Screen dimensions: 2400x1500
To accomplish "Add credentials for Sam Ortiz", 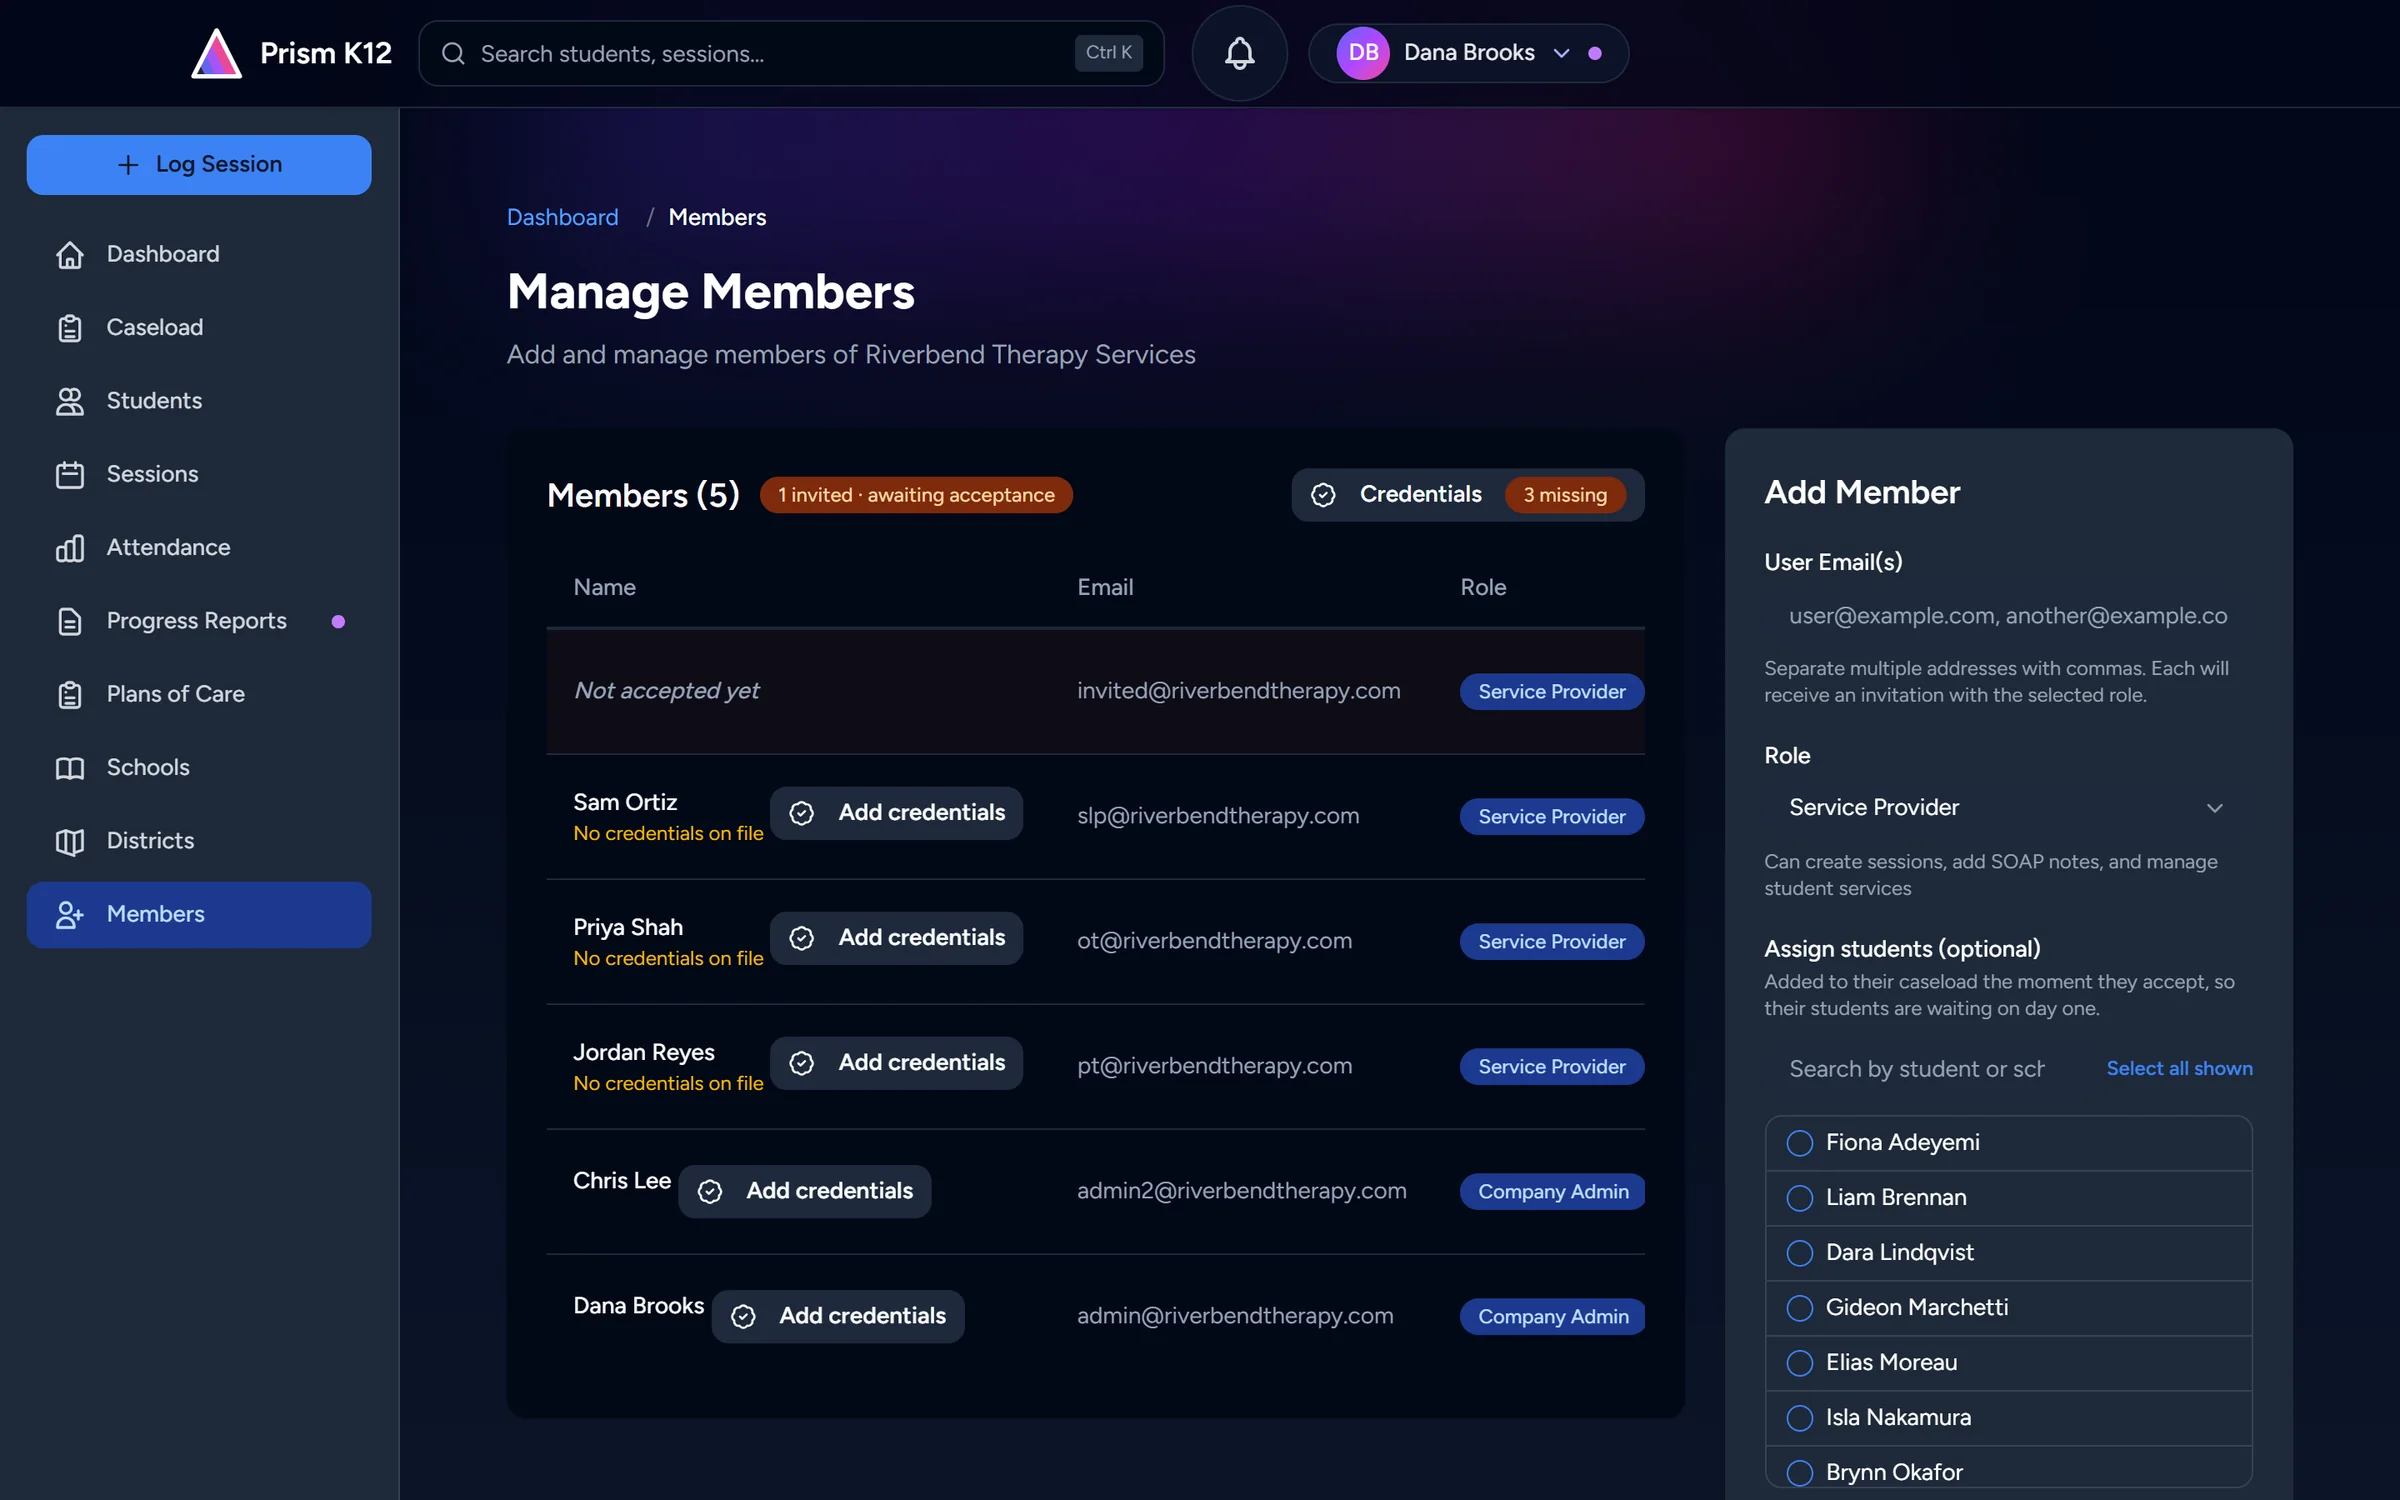I will point(896,813).
